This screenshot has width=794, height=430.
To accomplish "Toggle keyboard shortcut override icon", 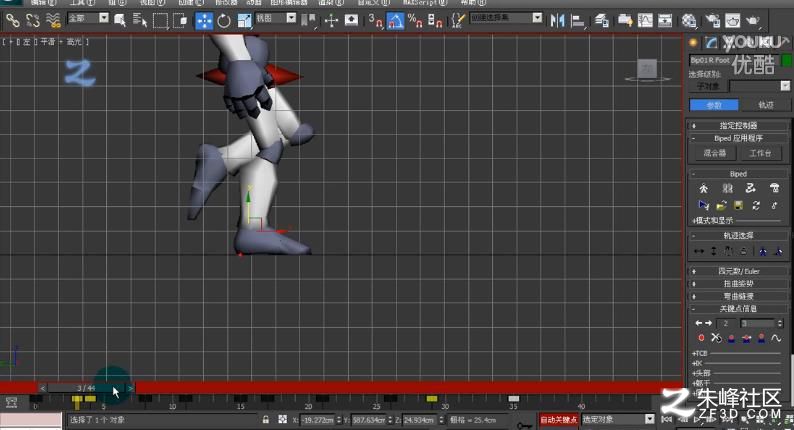I will (x=351, y=21).
